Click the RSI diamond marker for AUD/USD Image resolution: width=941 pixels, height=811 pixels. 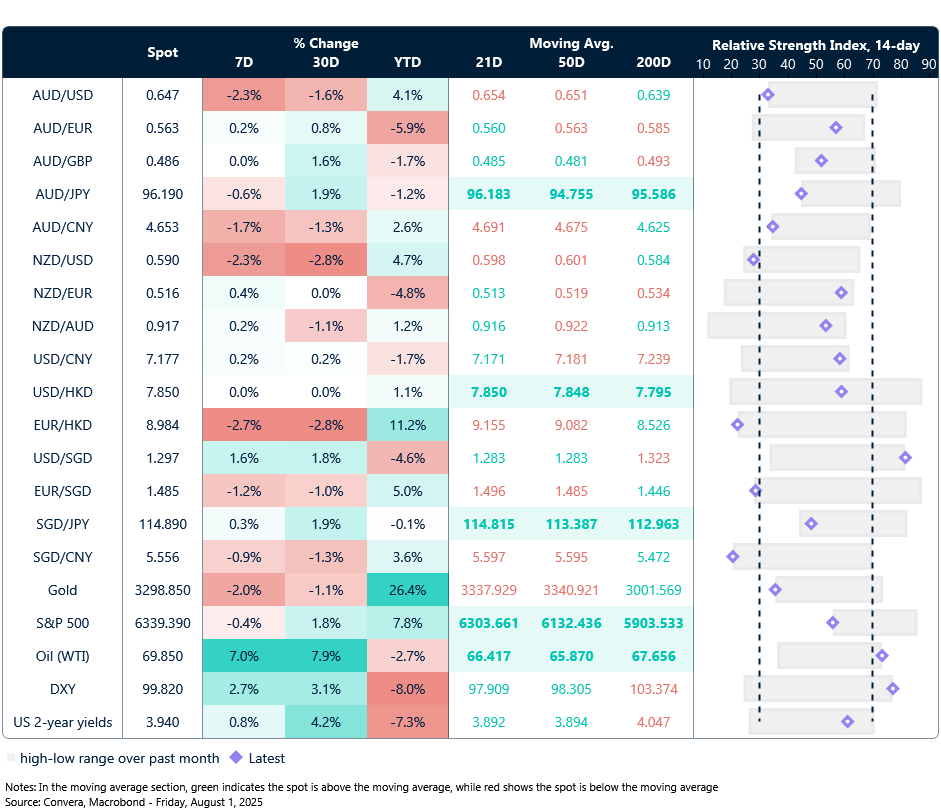point(768,95)
